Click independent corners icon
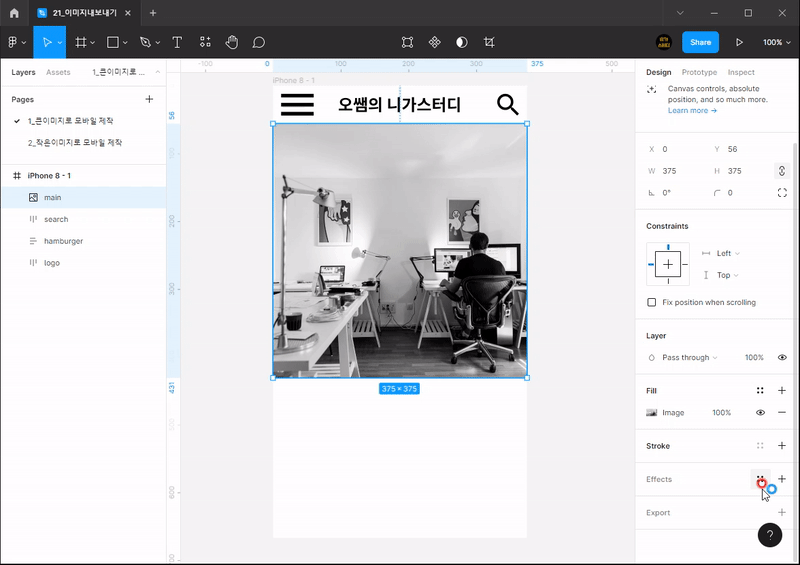The image size is (800, 565). (782, 192)
